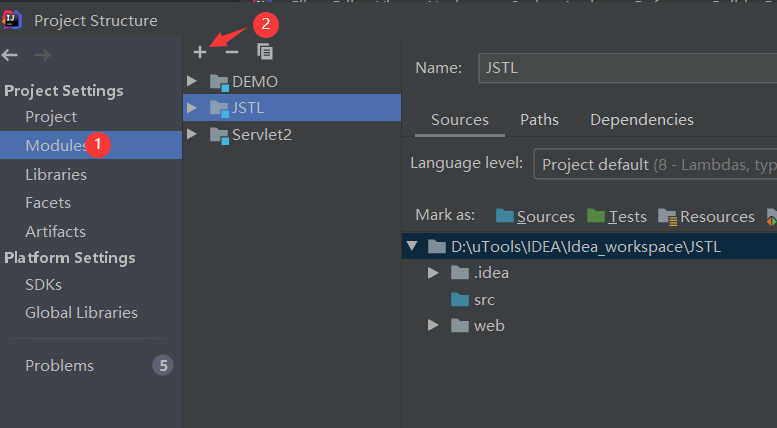Select the DEMO module name

coord(255,82)
